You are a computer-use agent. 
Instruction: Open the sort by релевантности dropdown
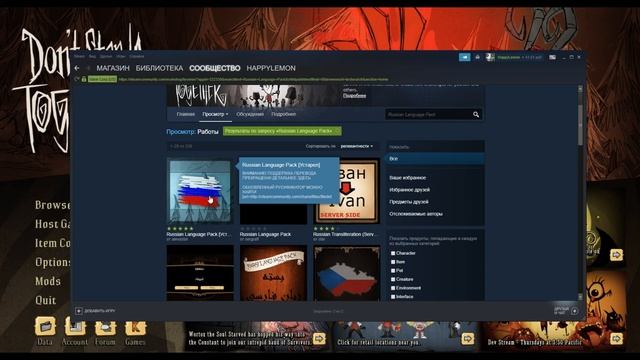[357, 146]
